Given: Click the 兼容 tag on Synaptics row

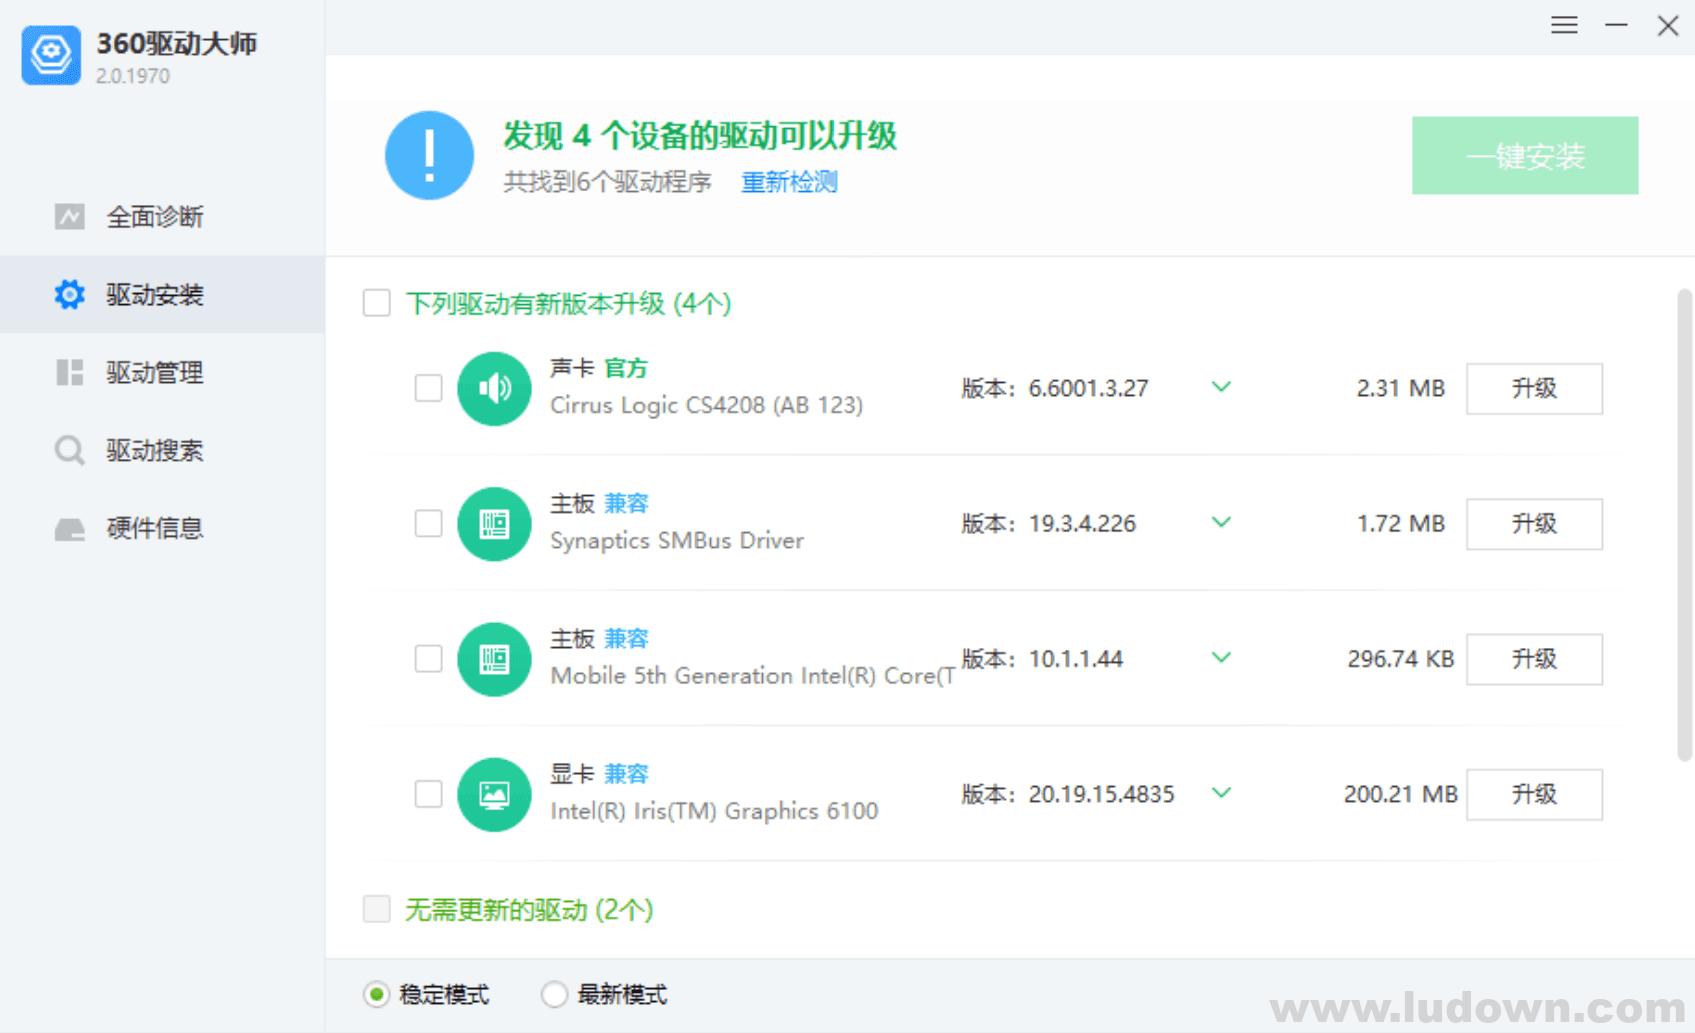Looking at the screenshot, I should [x=626, y=503].
